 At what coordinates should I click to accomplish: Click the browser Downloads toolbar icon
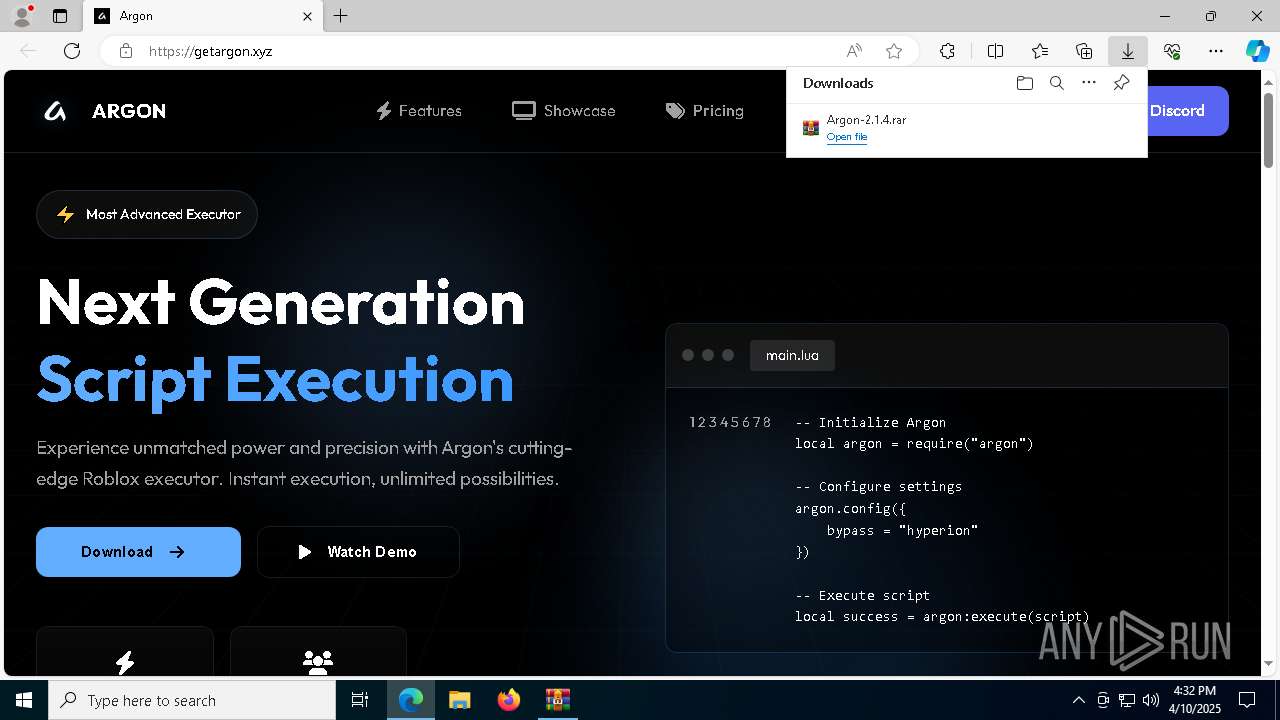[x=1127, y=51]
